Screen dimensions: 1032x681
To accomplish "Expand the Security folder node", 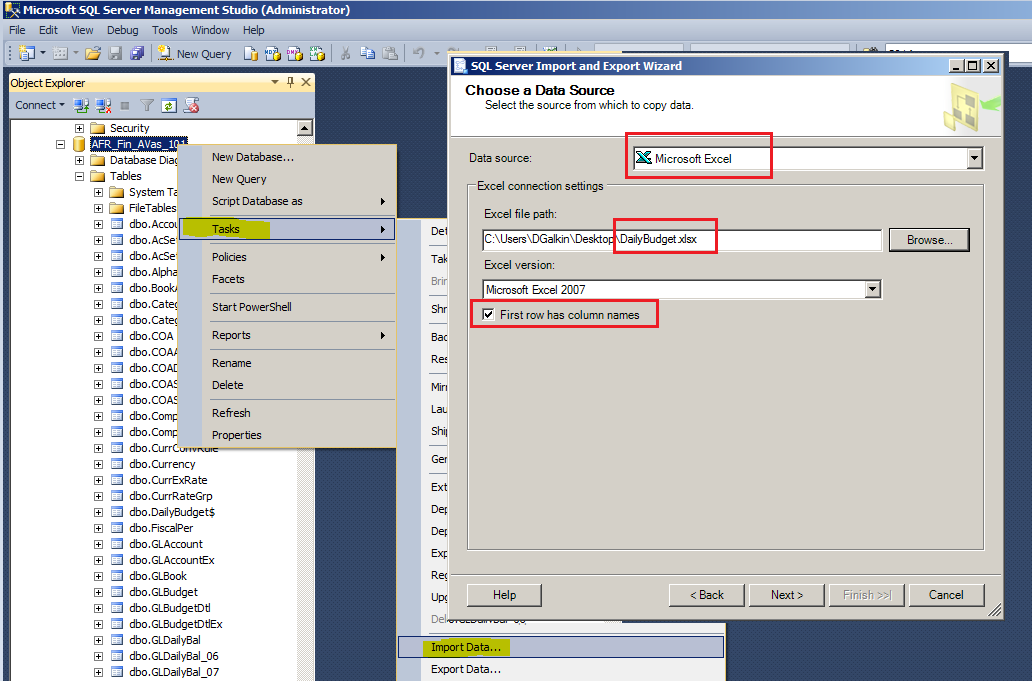I will coord(79,128).
